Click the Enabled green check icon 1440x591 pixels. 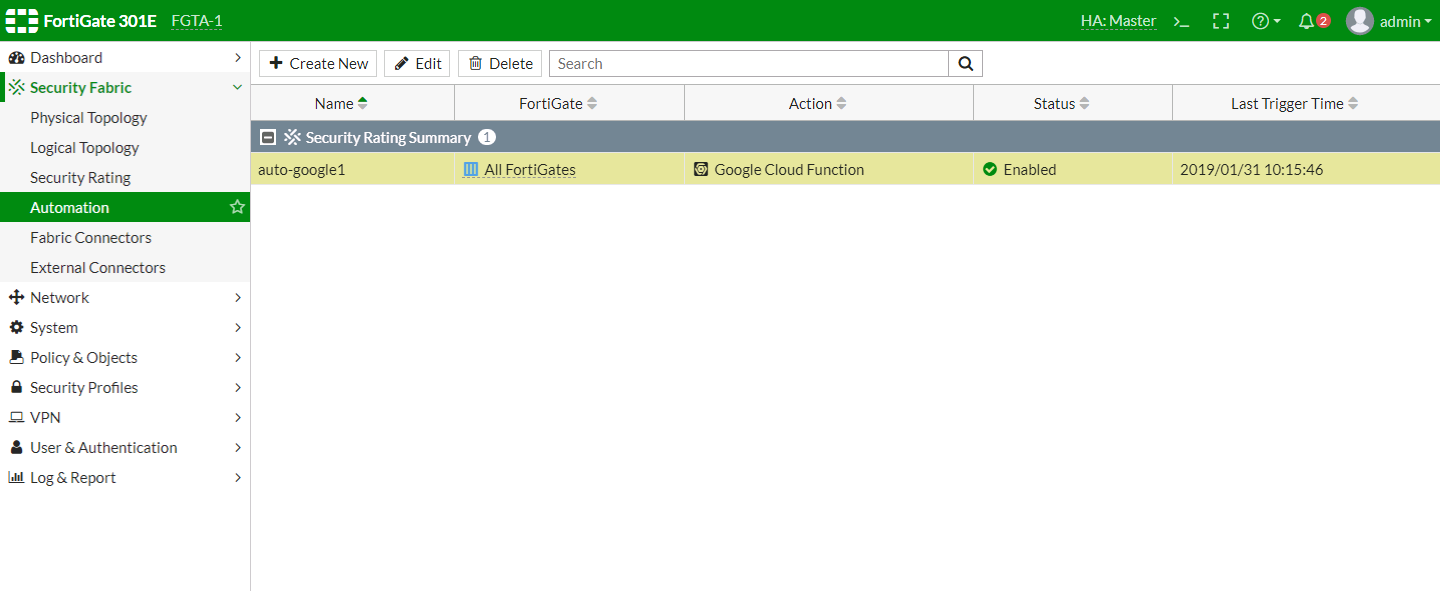tap(990, 170)
